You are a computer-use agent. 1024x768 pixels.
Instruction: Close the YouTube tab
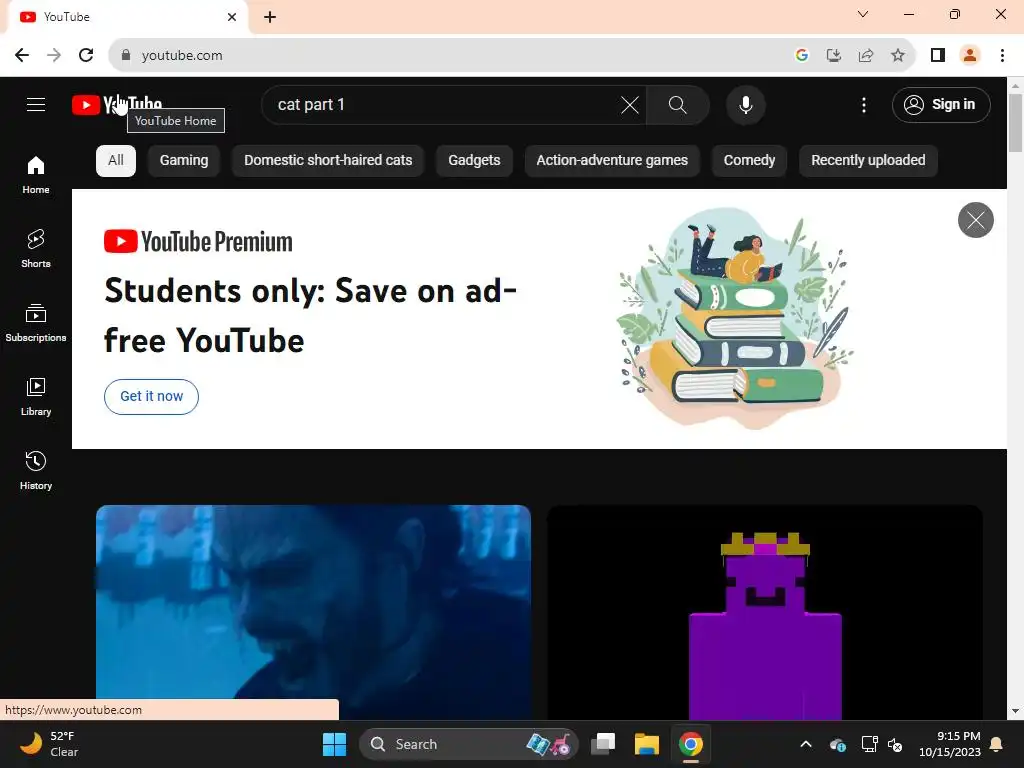tap(232, 17)
